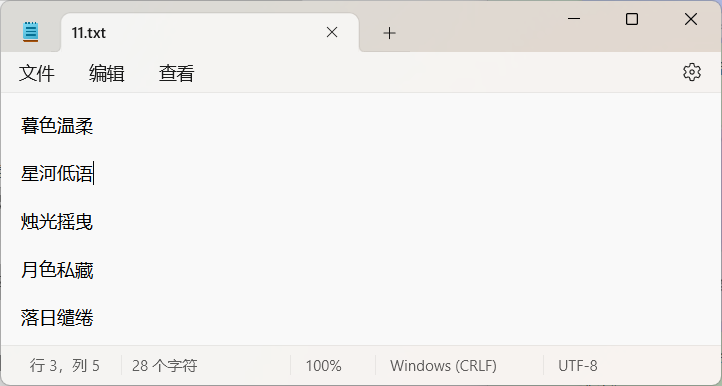The width and height of the screenshot is (722, 386).
Task: Click the 行 3，列 5 position indicator
Action: click(64, 366)
